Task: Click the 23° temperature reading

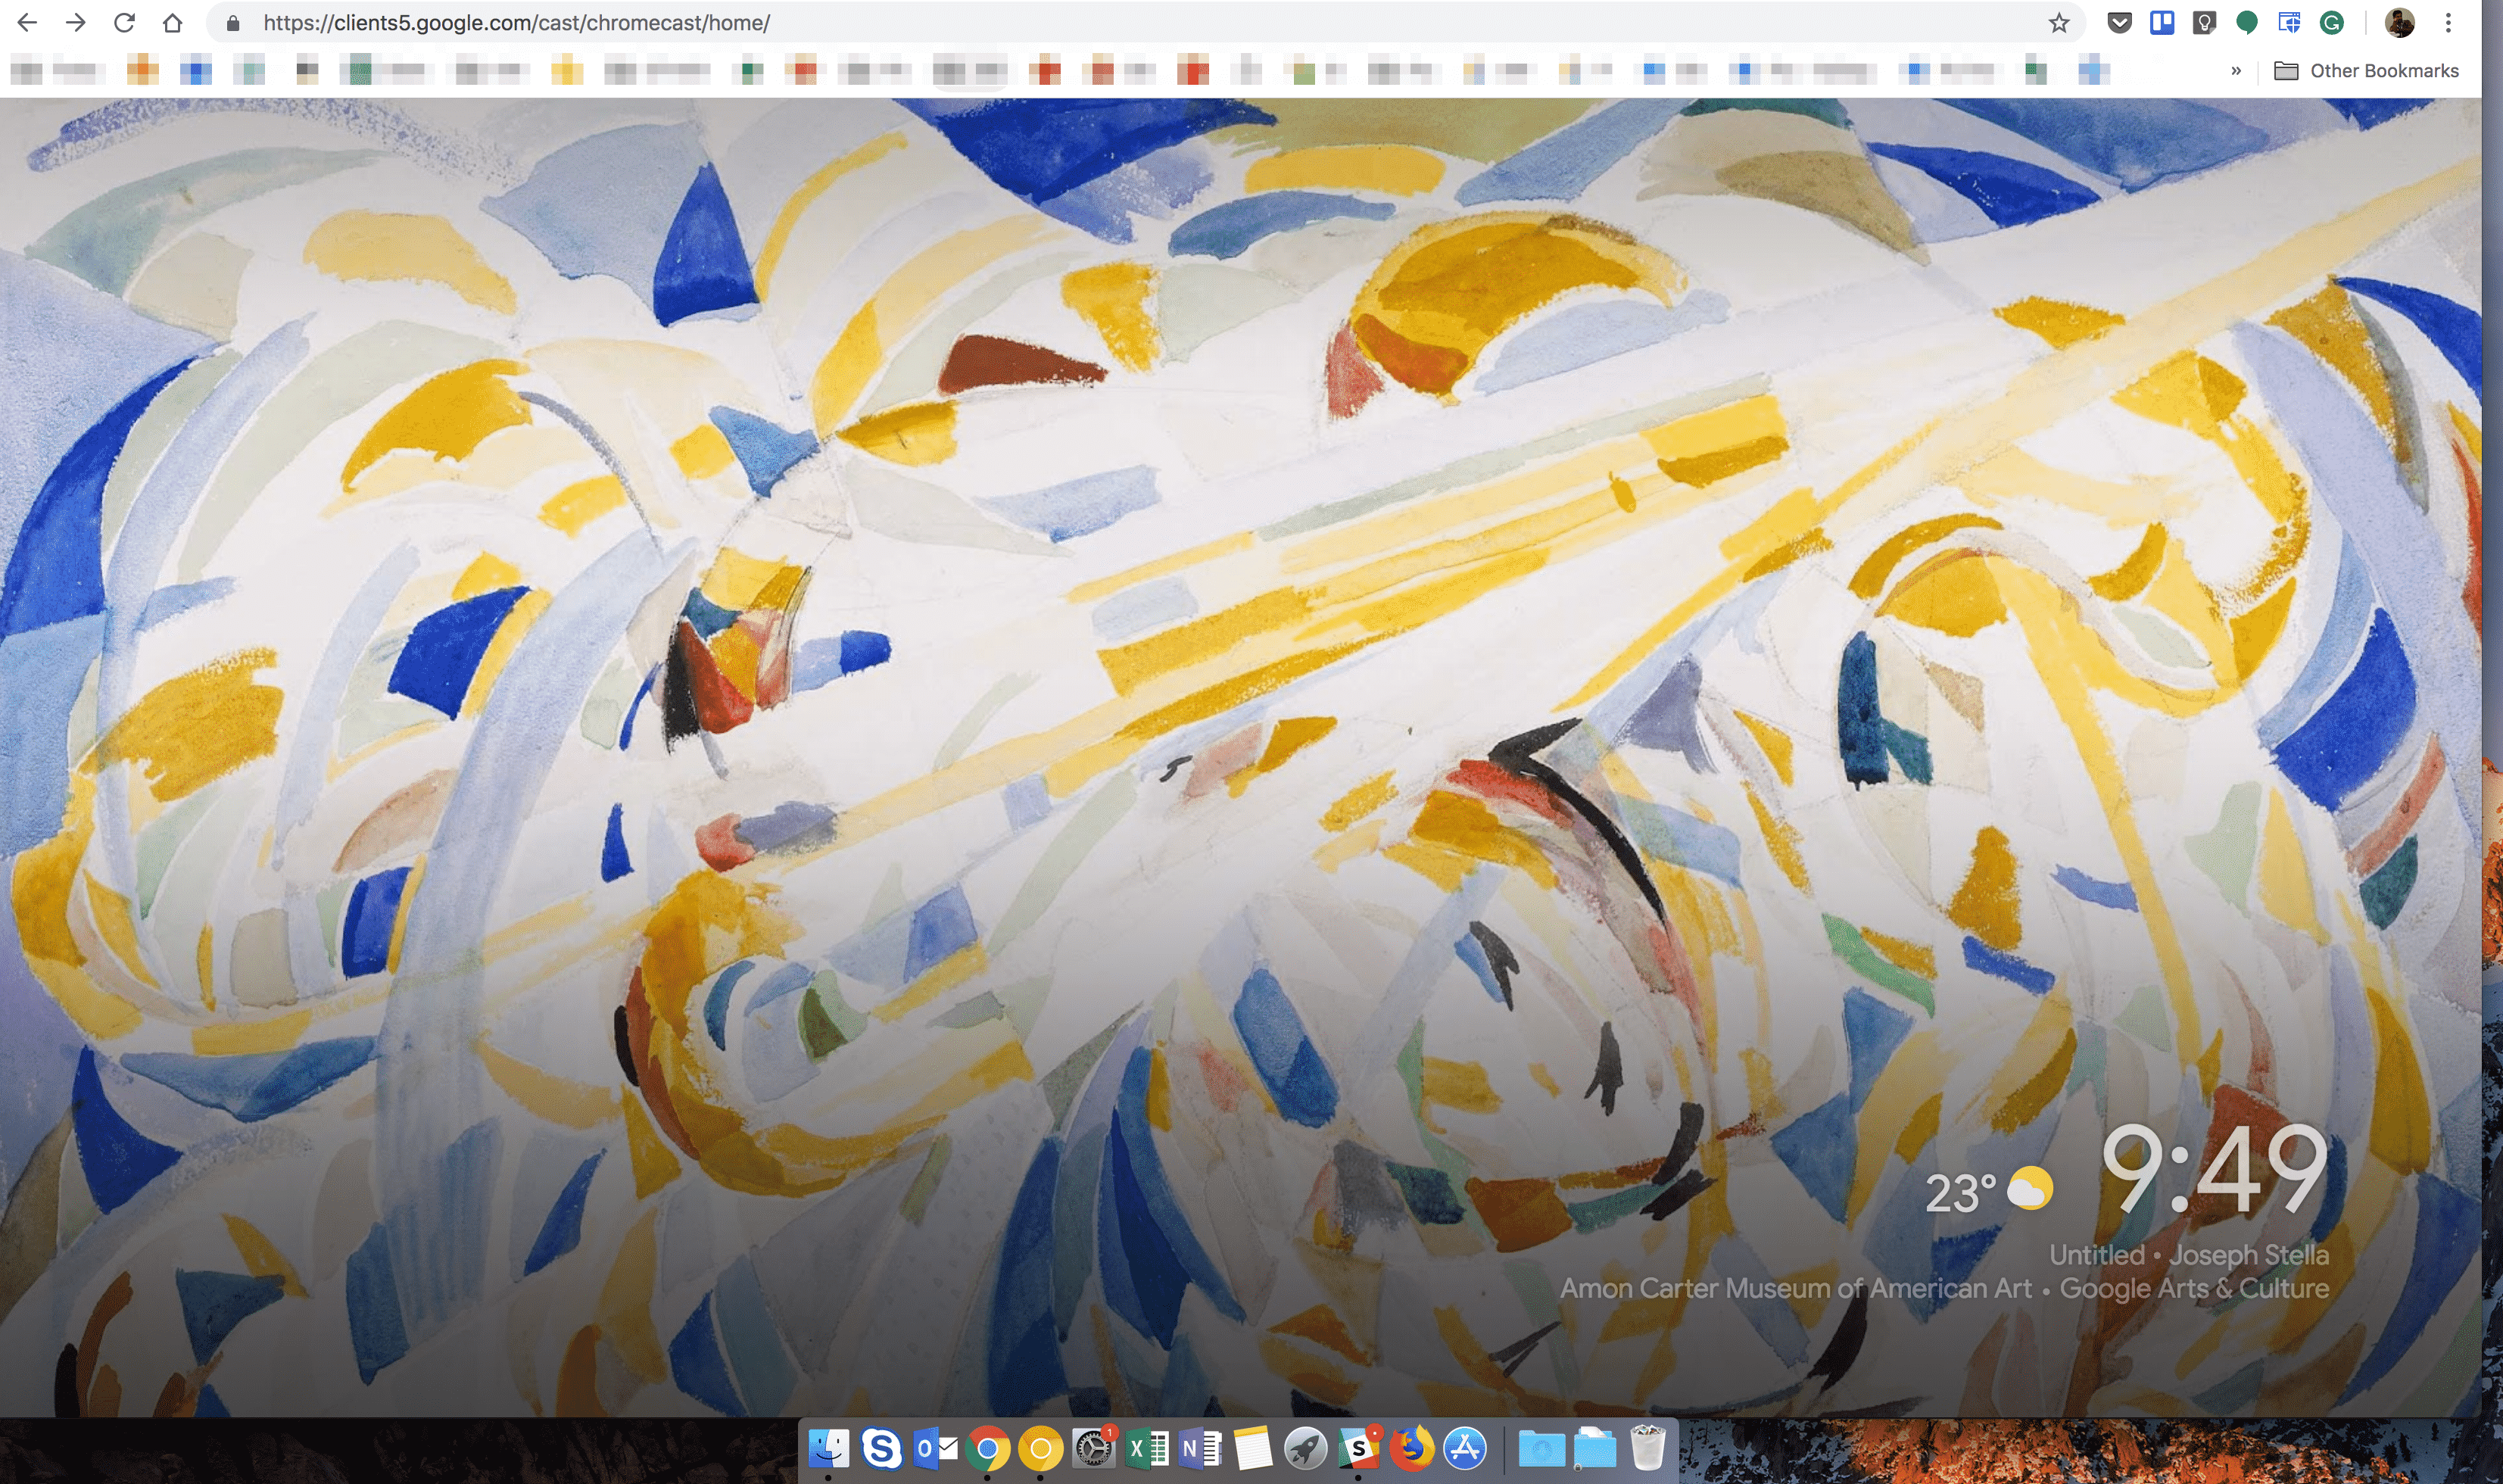Action: tap(1960, 1194)
